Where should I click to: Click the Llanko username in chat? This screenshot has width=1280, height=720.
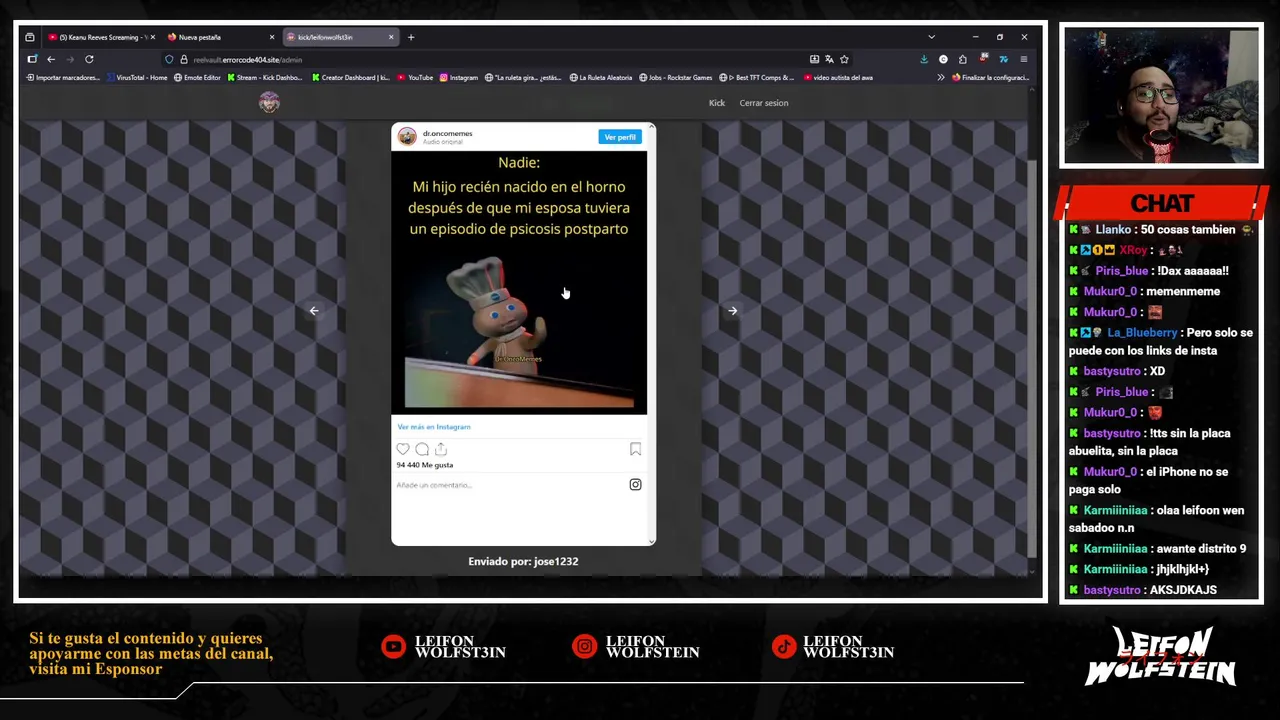coord(1113,229)
